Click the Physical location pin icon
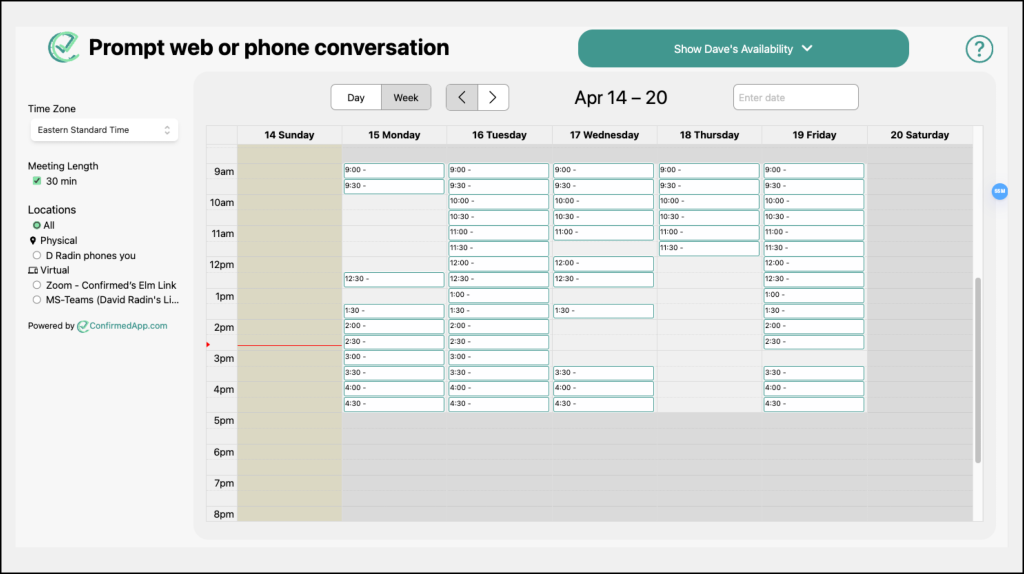Image resolution: width=1024 pixels, height=574 pixels. click(33, 241)
